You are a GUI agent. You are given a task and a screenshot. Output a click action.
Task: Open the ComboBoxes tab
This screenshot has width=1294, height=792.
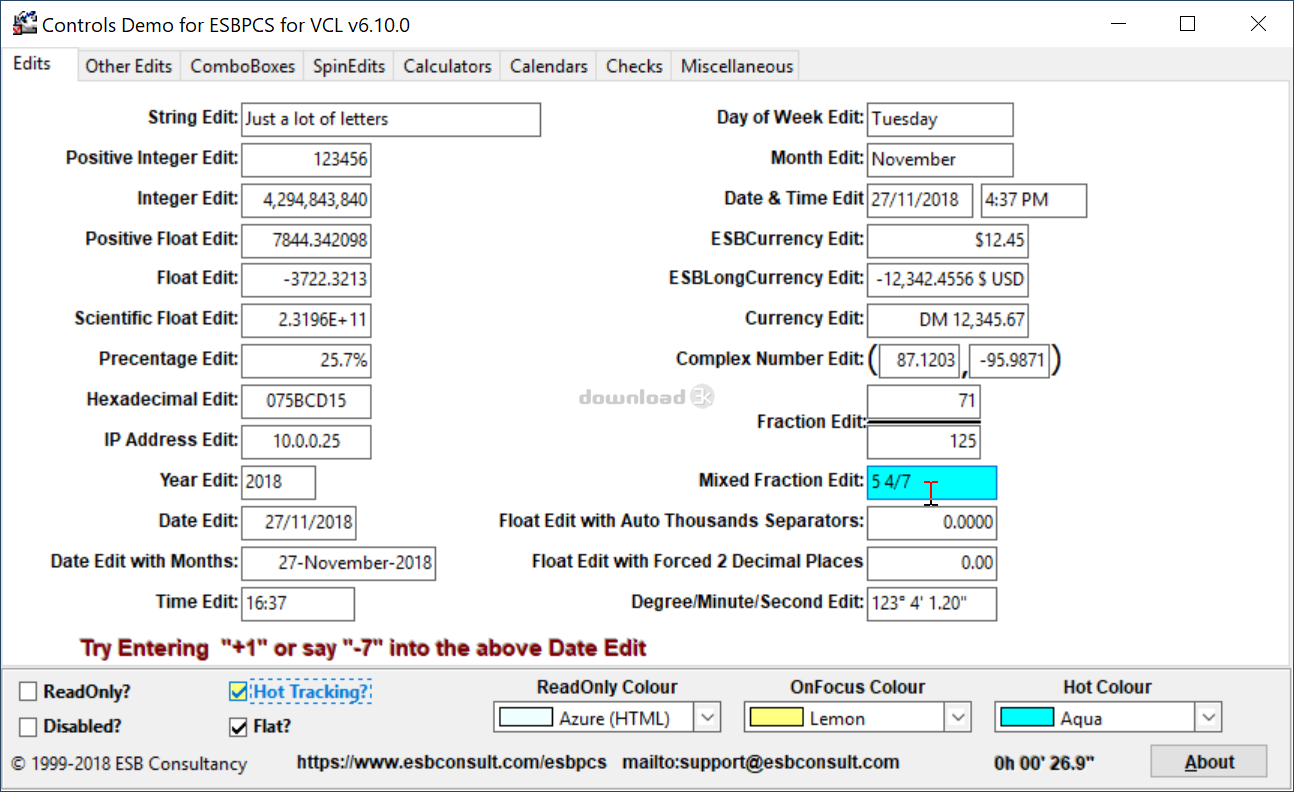click(243, 66)
